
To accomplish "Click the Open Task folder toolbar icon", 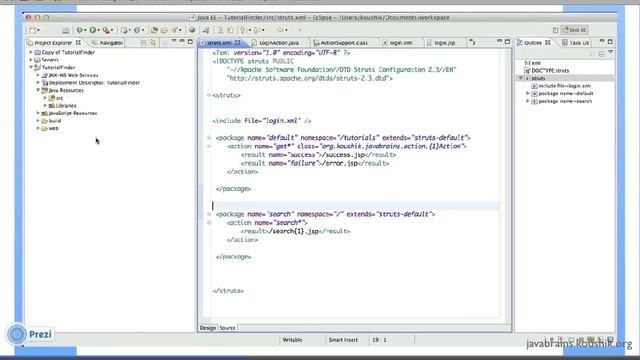I will [164, 30].
